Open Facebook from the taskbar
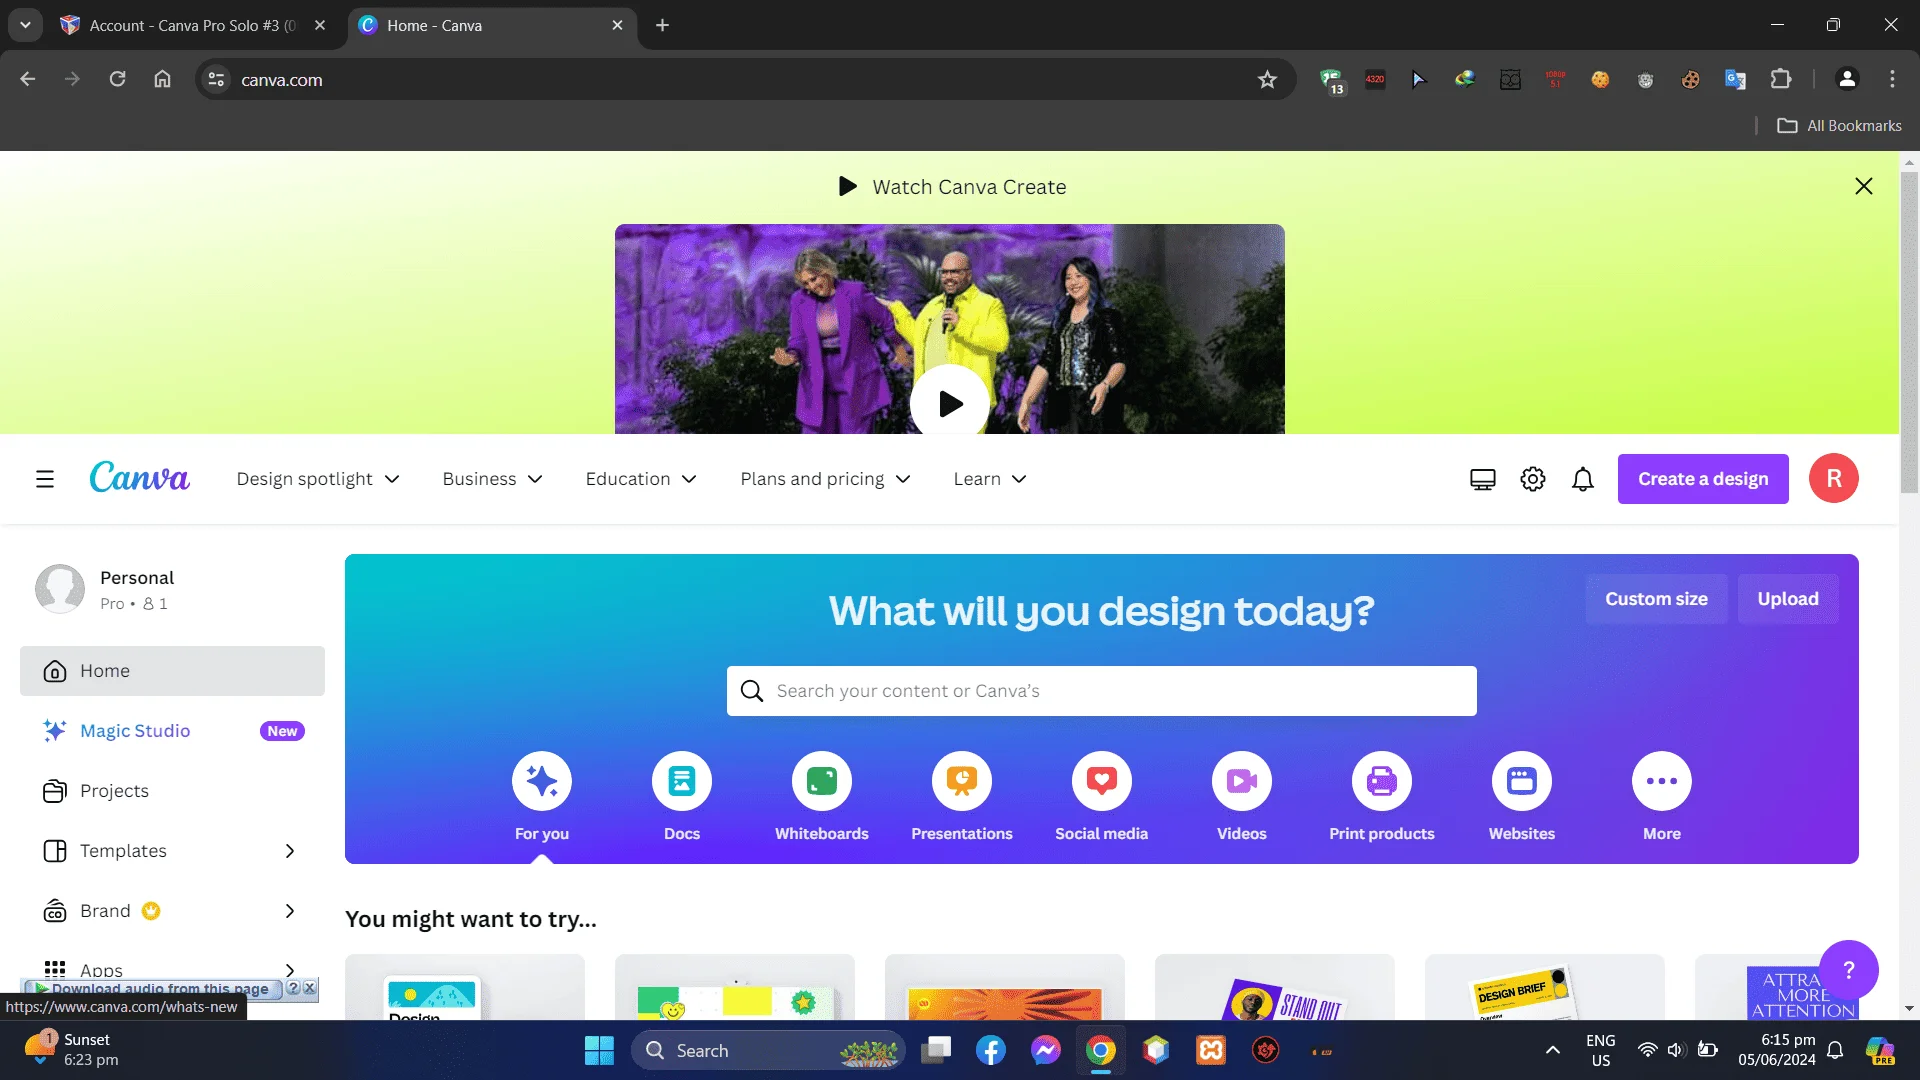Viewport: 1920px width, 1080px height. 991,1050
